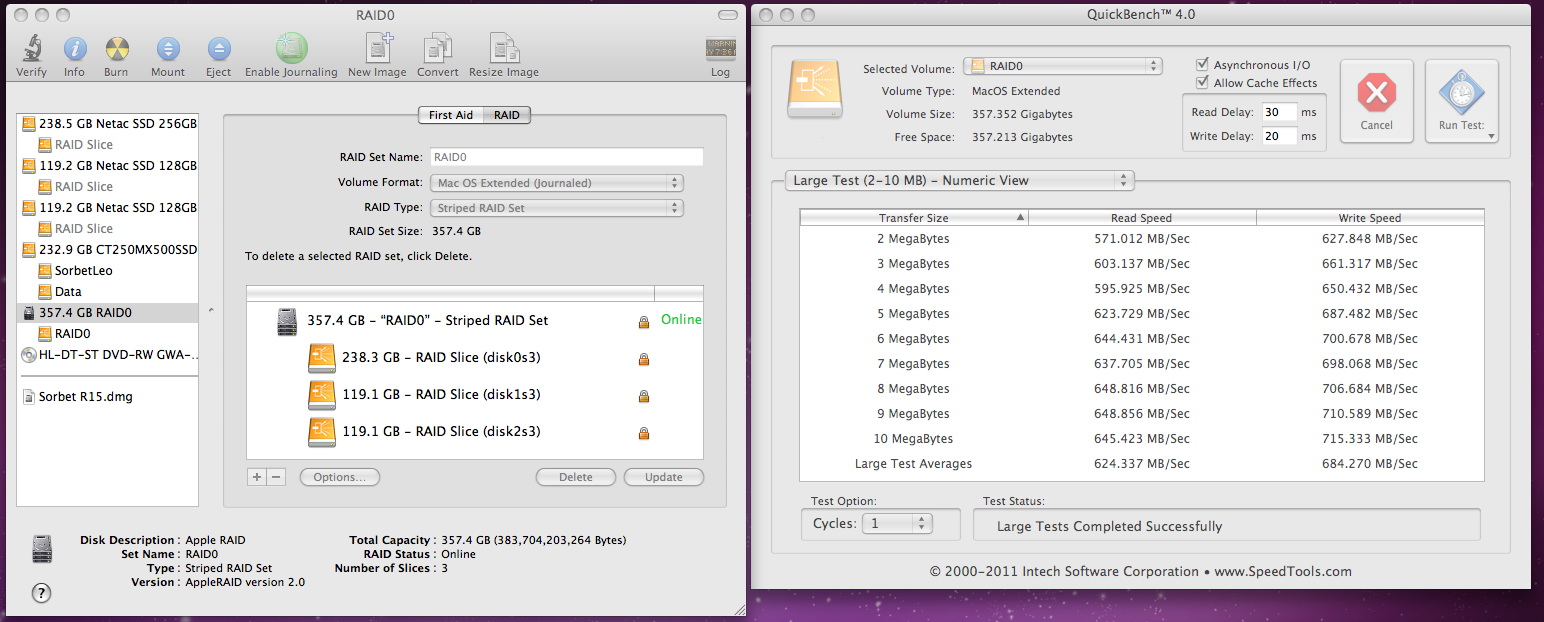Open the Info toolbar icon
Screen dimensions: 1544x622
pos(74,48)
